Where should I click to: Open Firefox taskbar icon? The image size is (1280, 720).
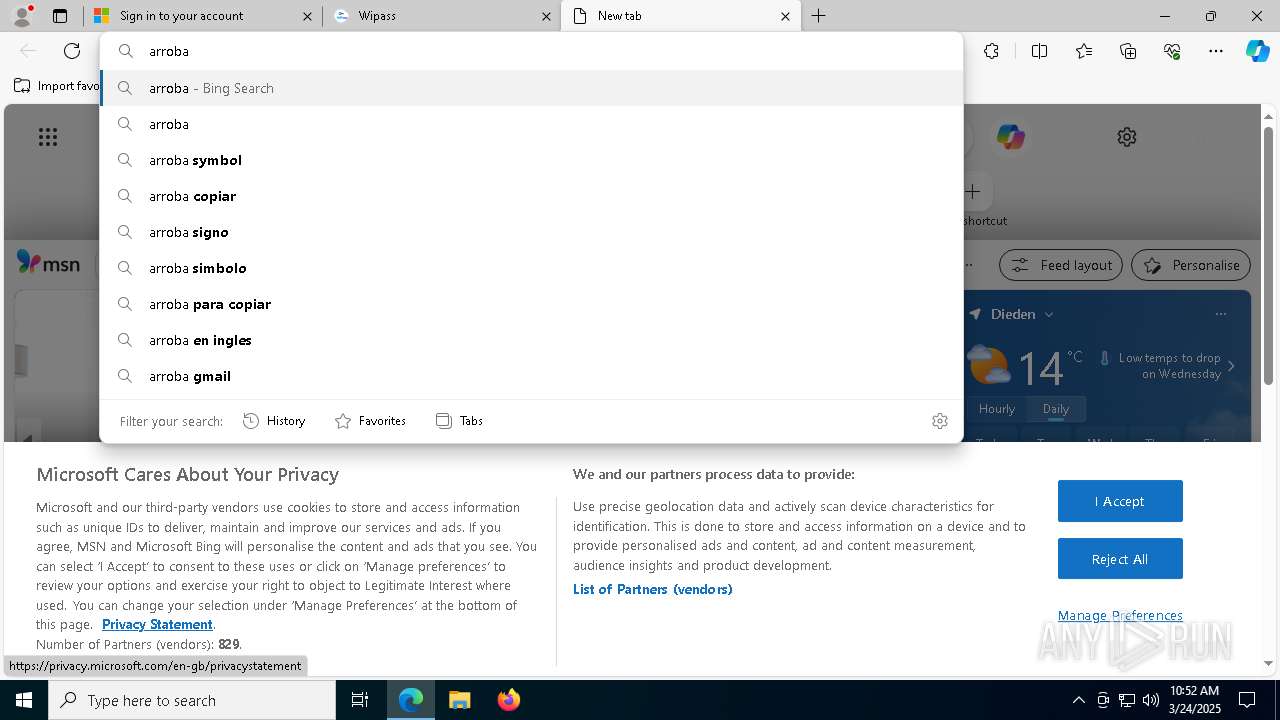click(508, 700)
